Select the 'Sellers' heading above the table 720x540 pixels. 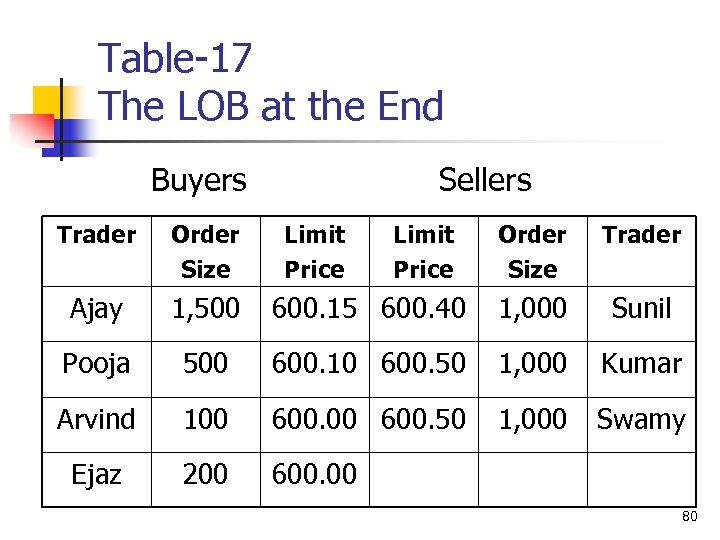tap(484, 180)
